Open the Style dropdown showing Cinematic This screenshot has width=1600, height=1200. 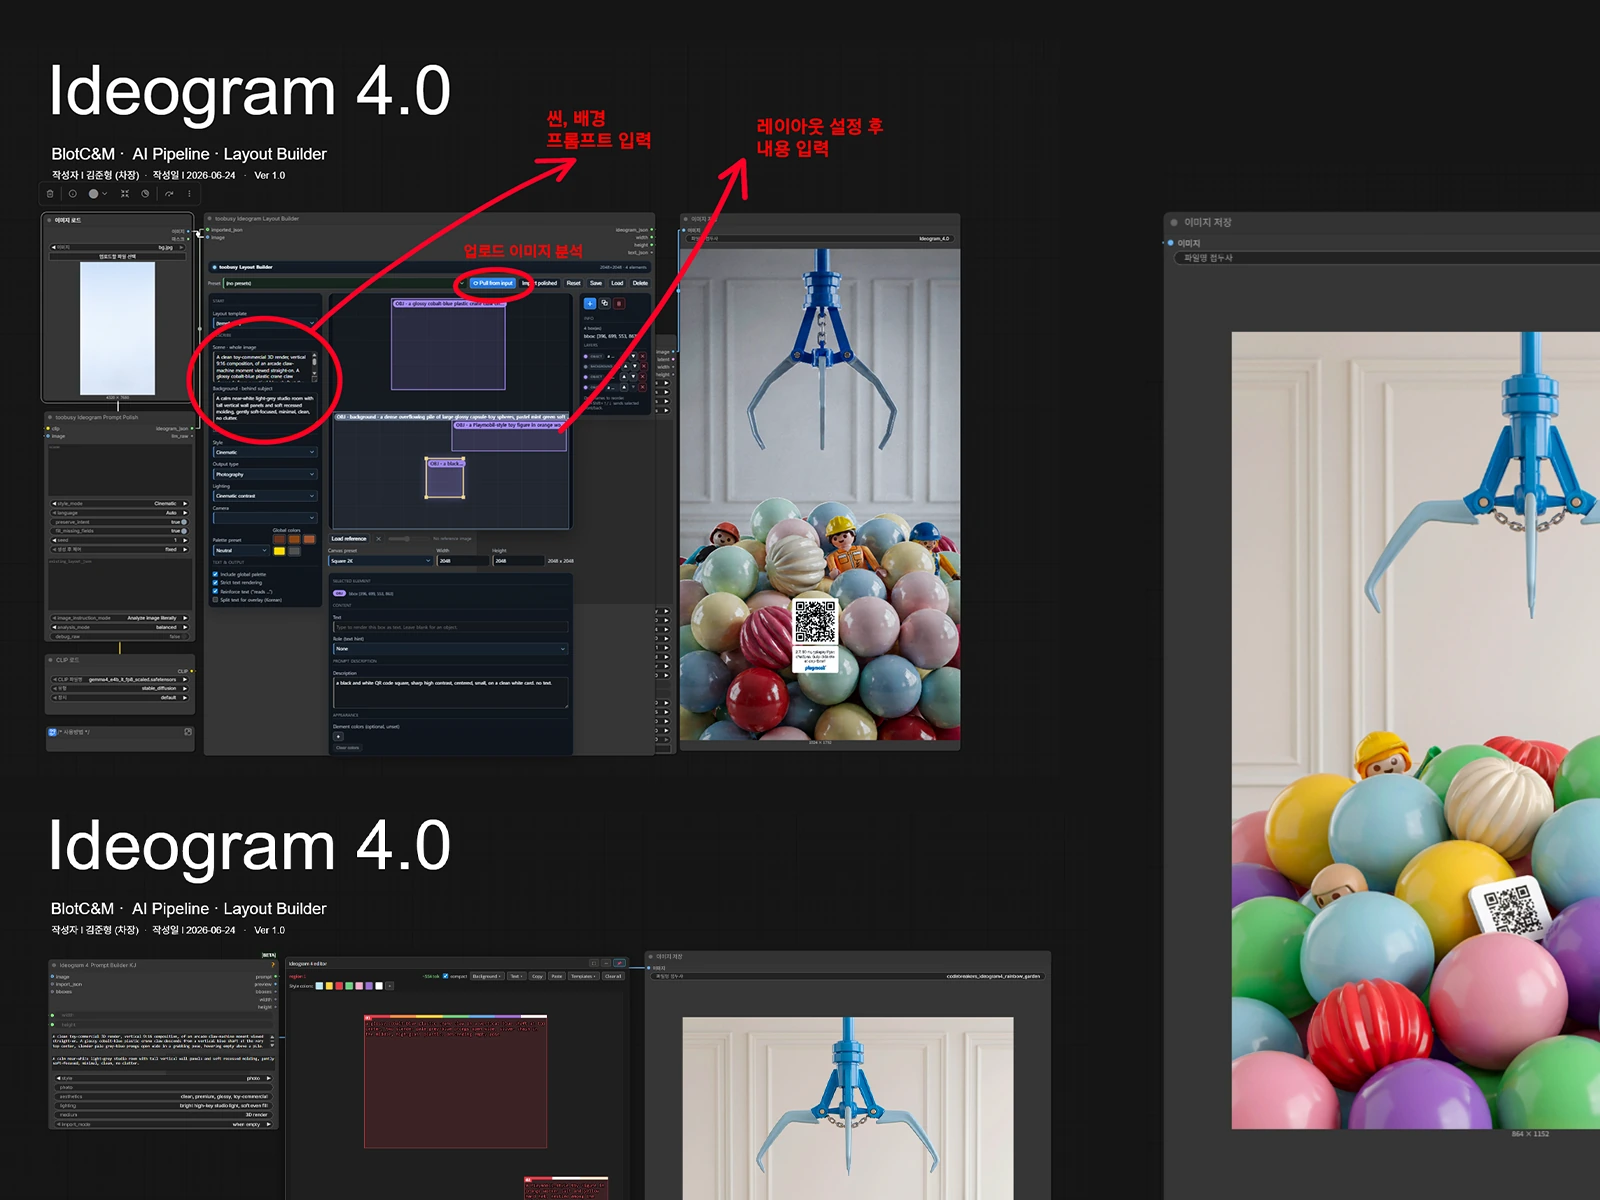[265, 452]
